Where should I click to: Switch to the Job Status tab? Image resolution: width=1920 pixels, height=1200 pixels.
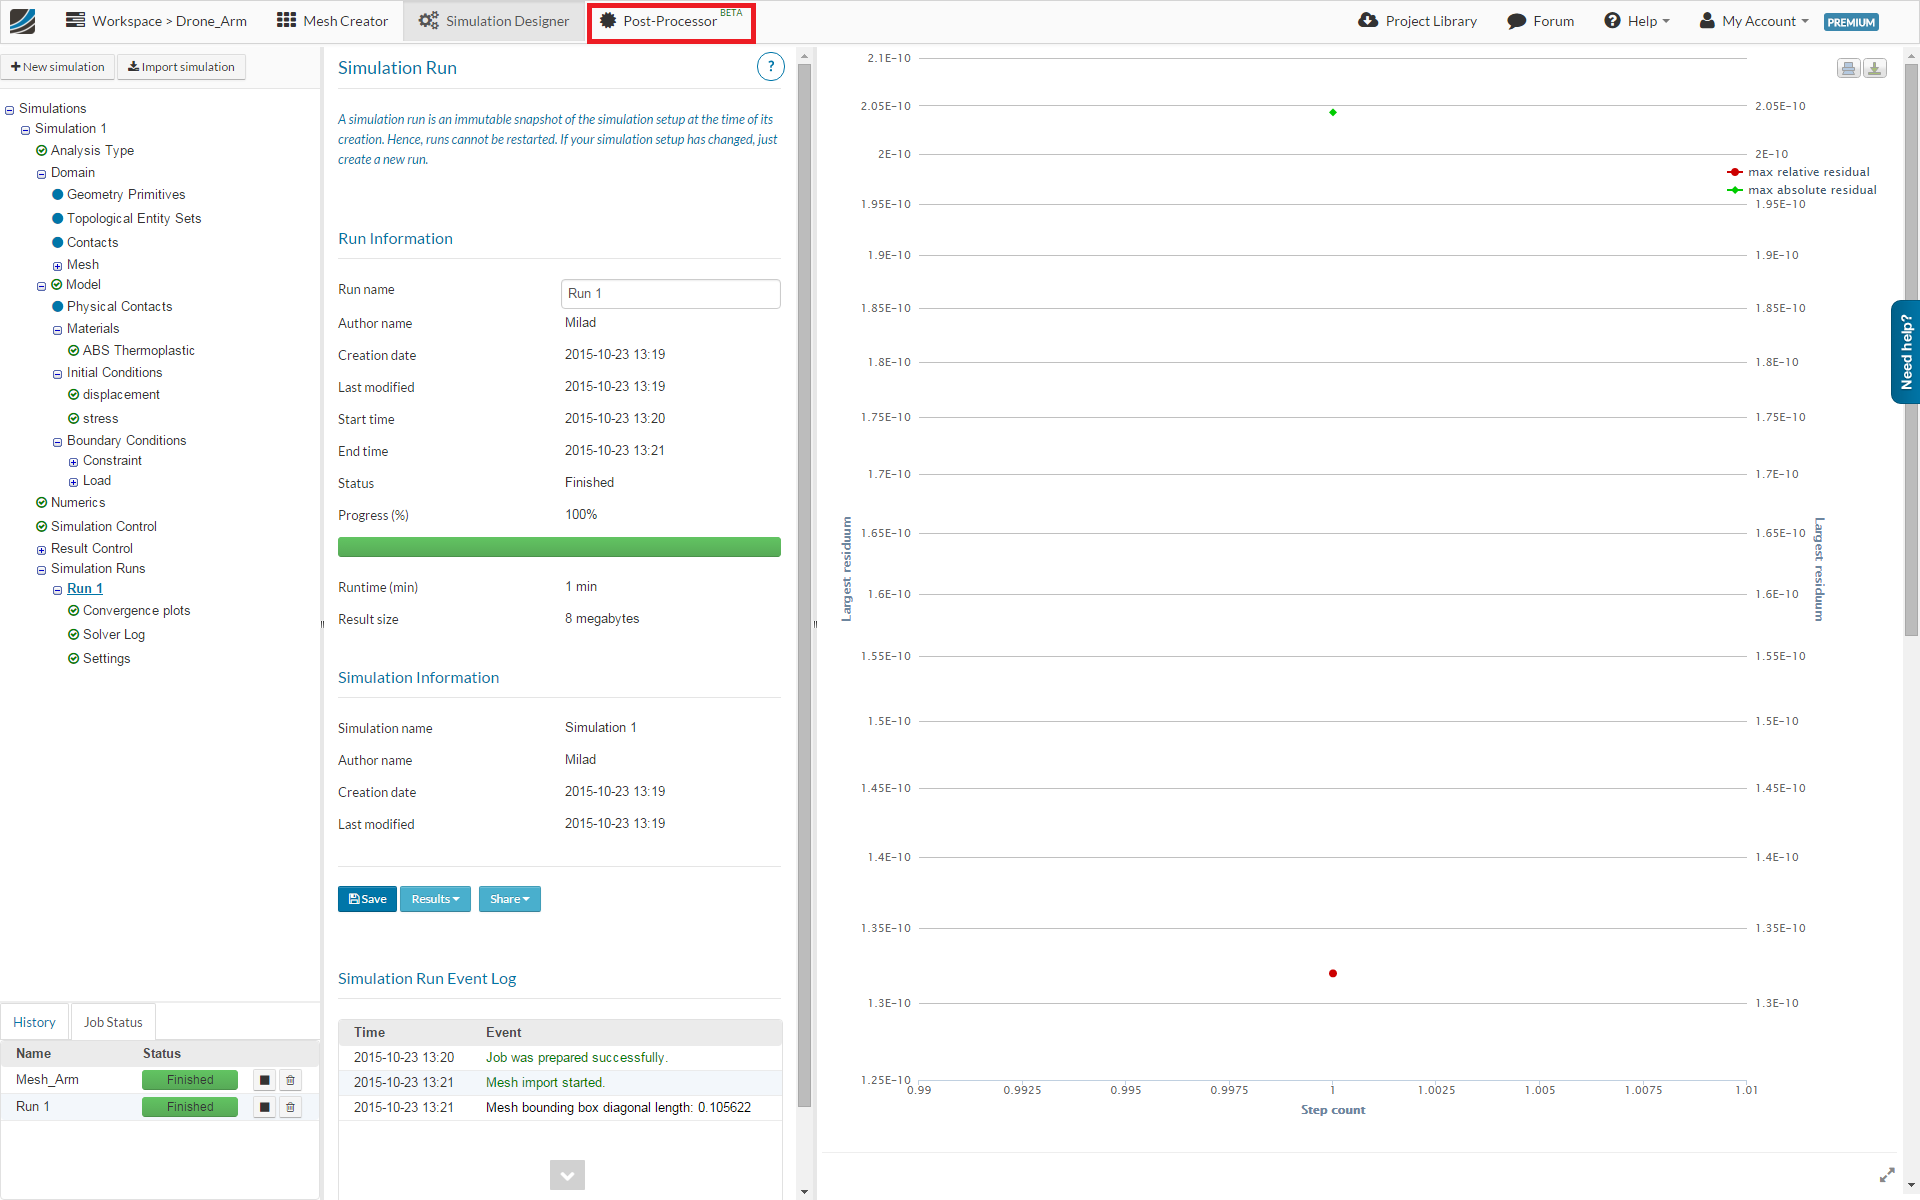[x=113, y=1022]
